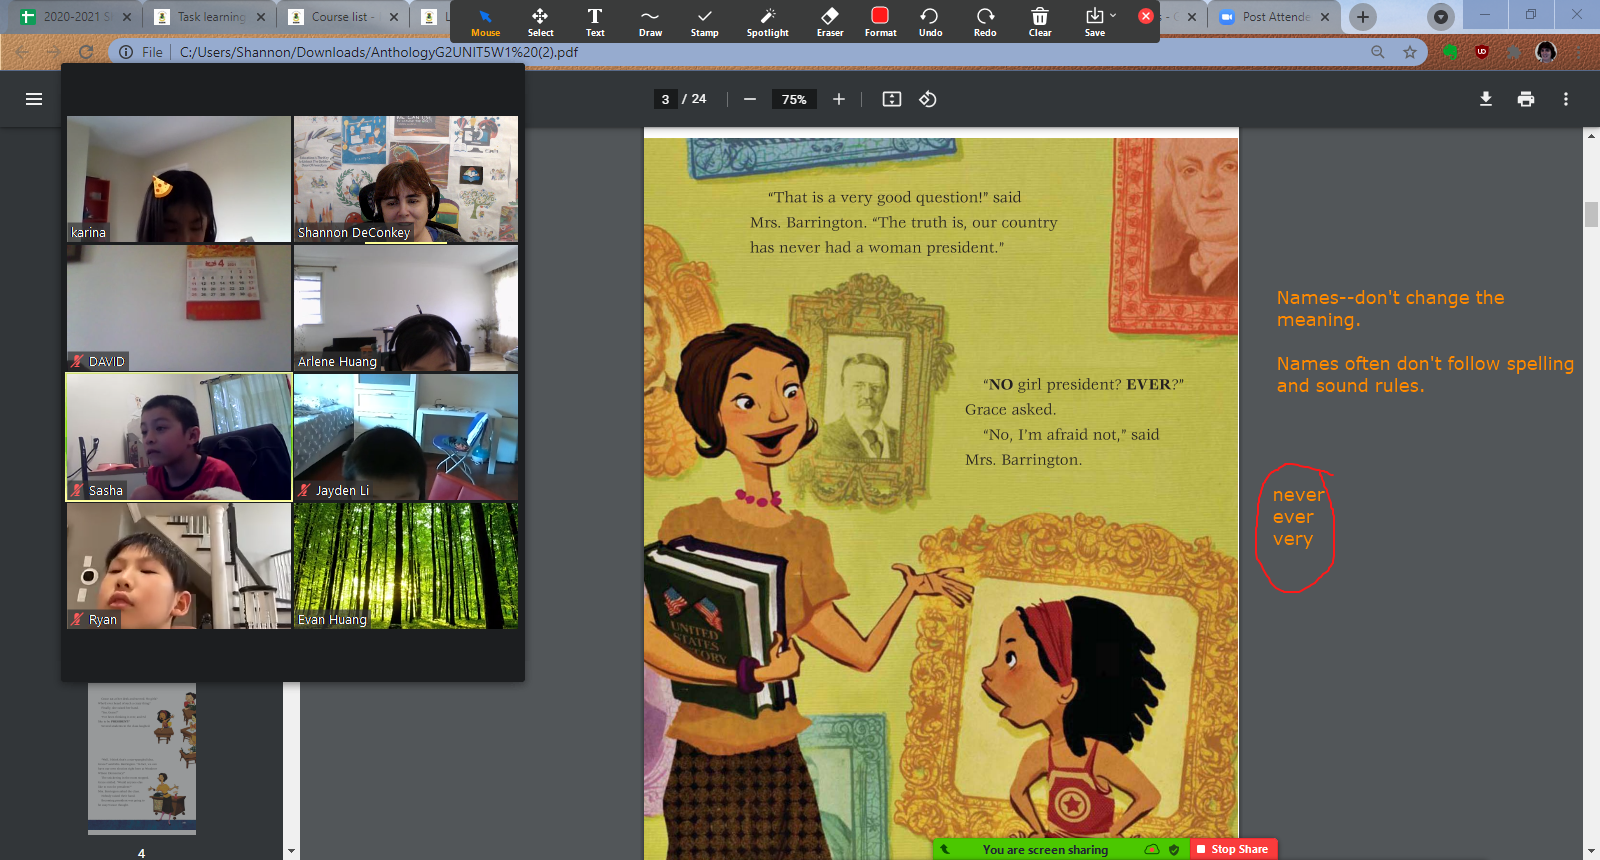Click the PDF vertical scrollbar handle
Screen dimensions: 1600x860
point(1591,215)
